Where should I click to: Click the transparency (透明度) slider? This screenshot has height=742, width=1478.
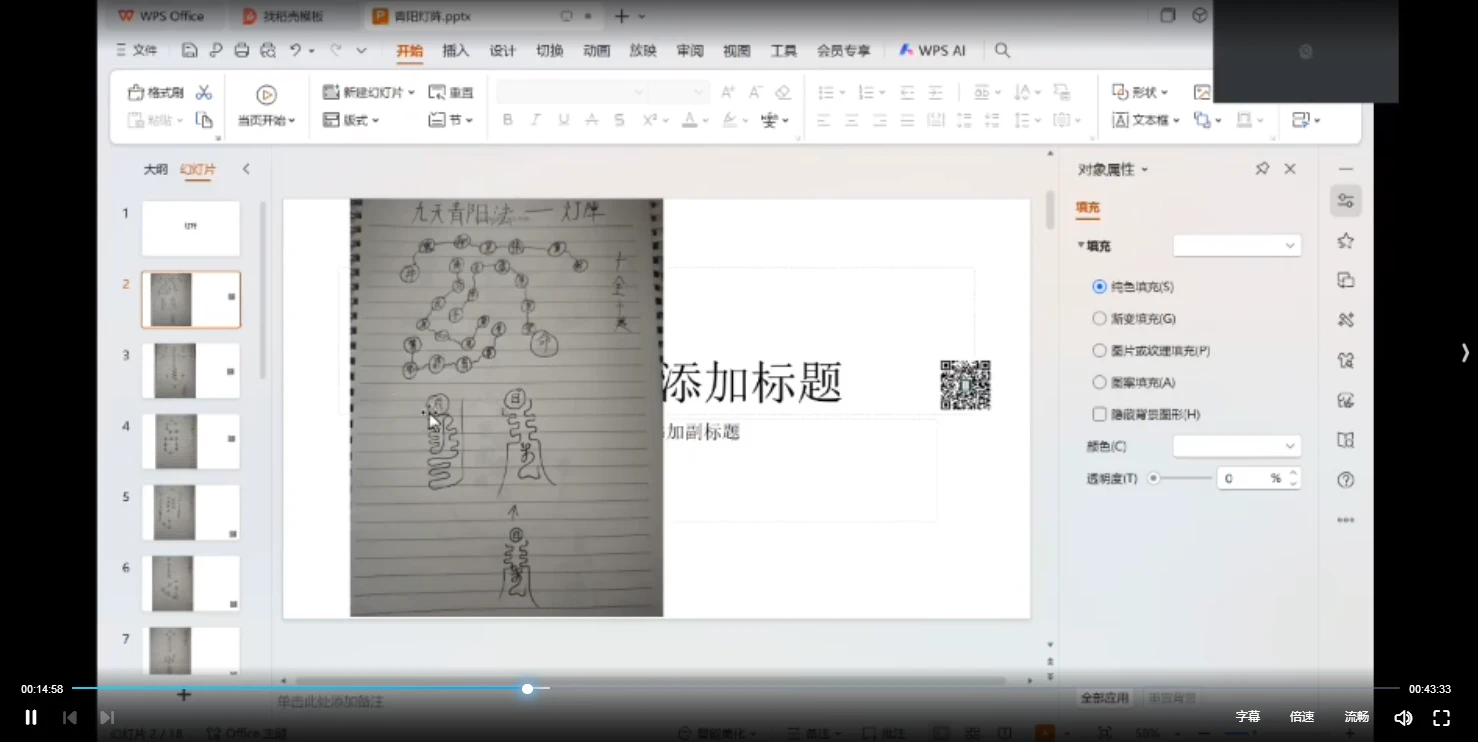1180,478
